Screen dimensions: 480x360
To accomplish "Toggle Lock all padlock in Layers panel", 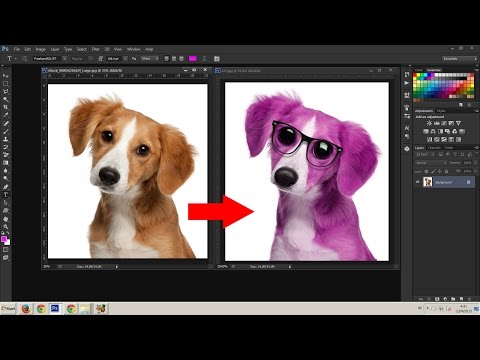I will 446,171.
